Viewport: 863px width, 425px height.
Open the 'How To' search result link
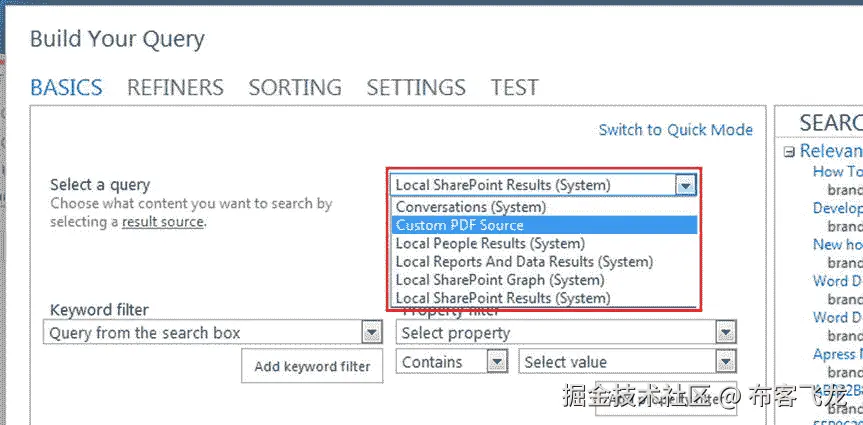coord(838,172)
